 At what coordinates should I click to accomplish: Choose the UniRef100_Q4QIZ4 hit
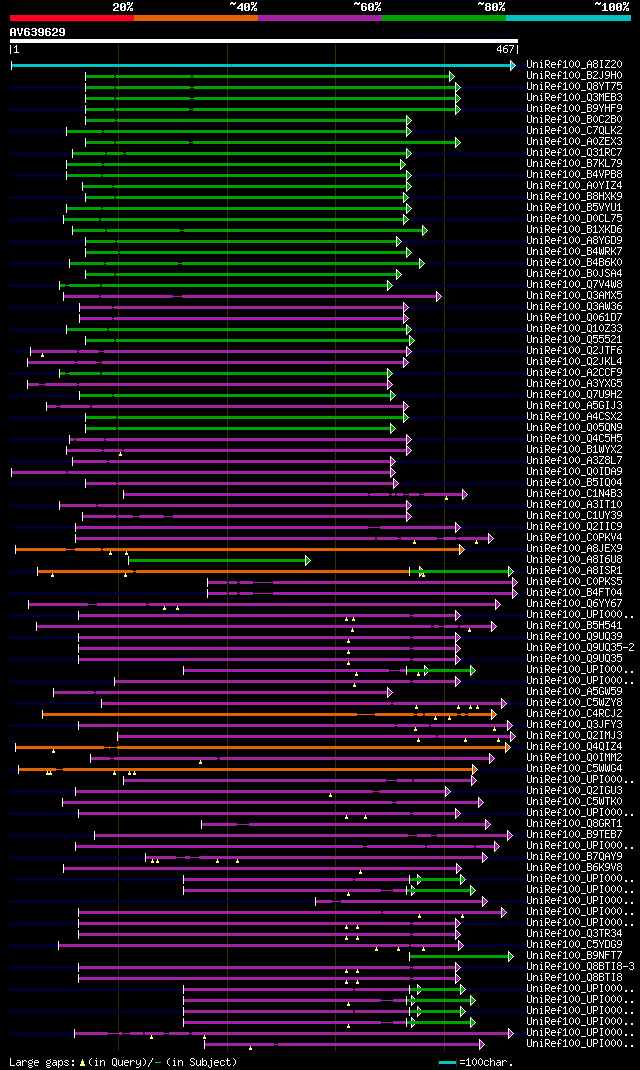click(574, 747)
